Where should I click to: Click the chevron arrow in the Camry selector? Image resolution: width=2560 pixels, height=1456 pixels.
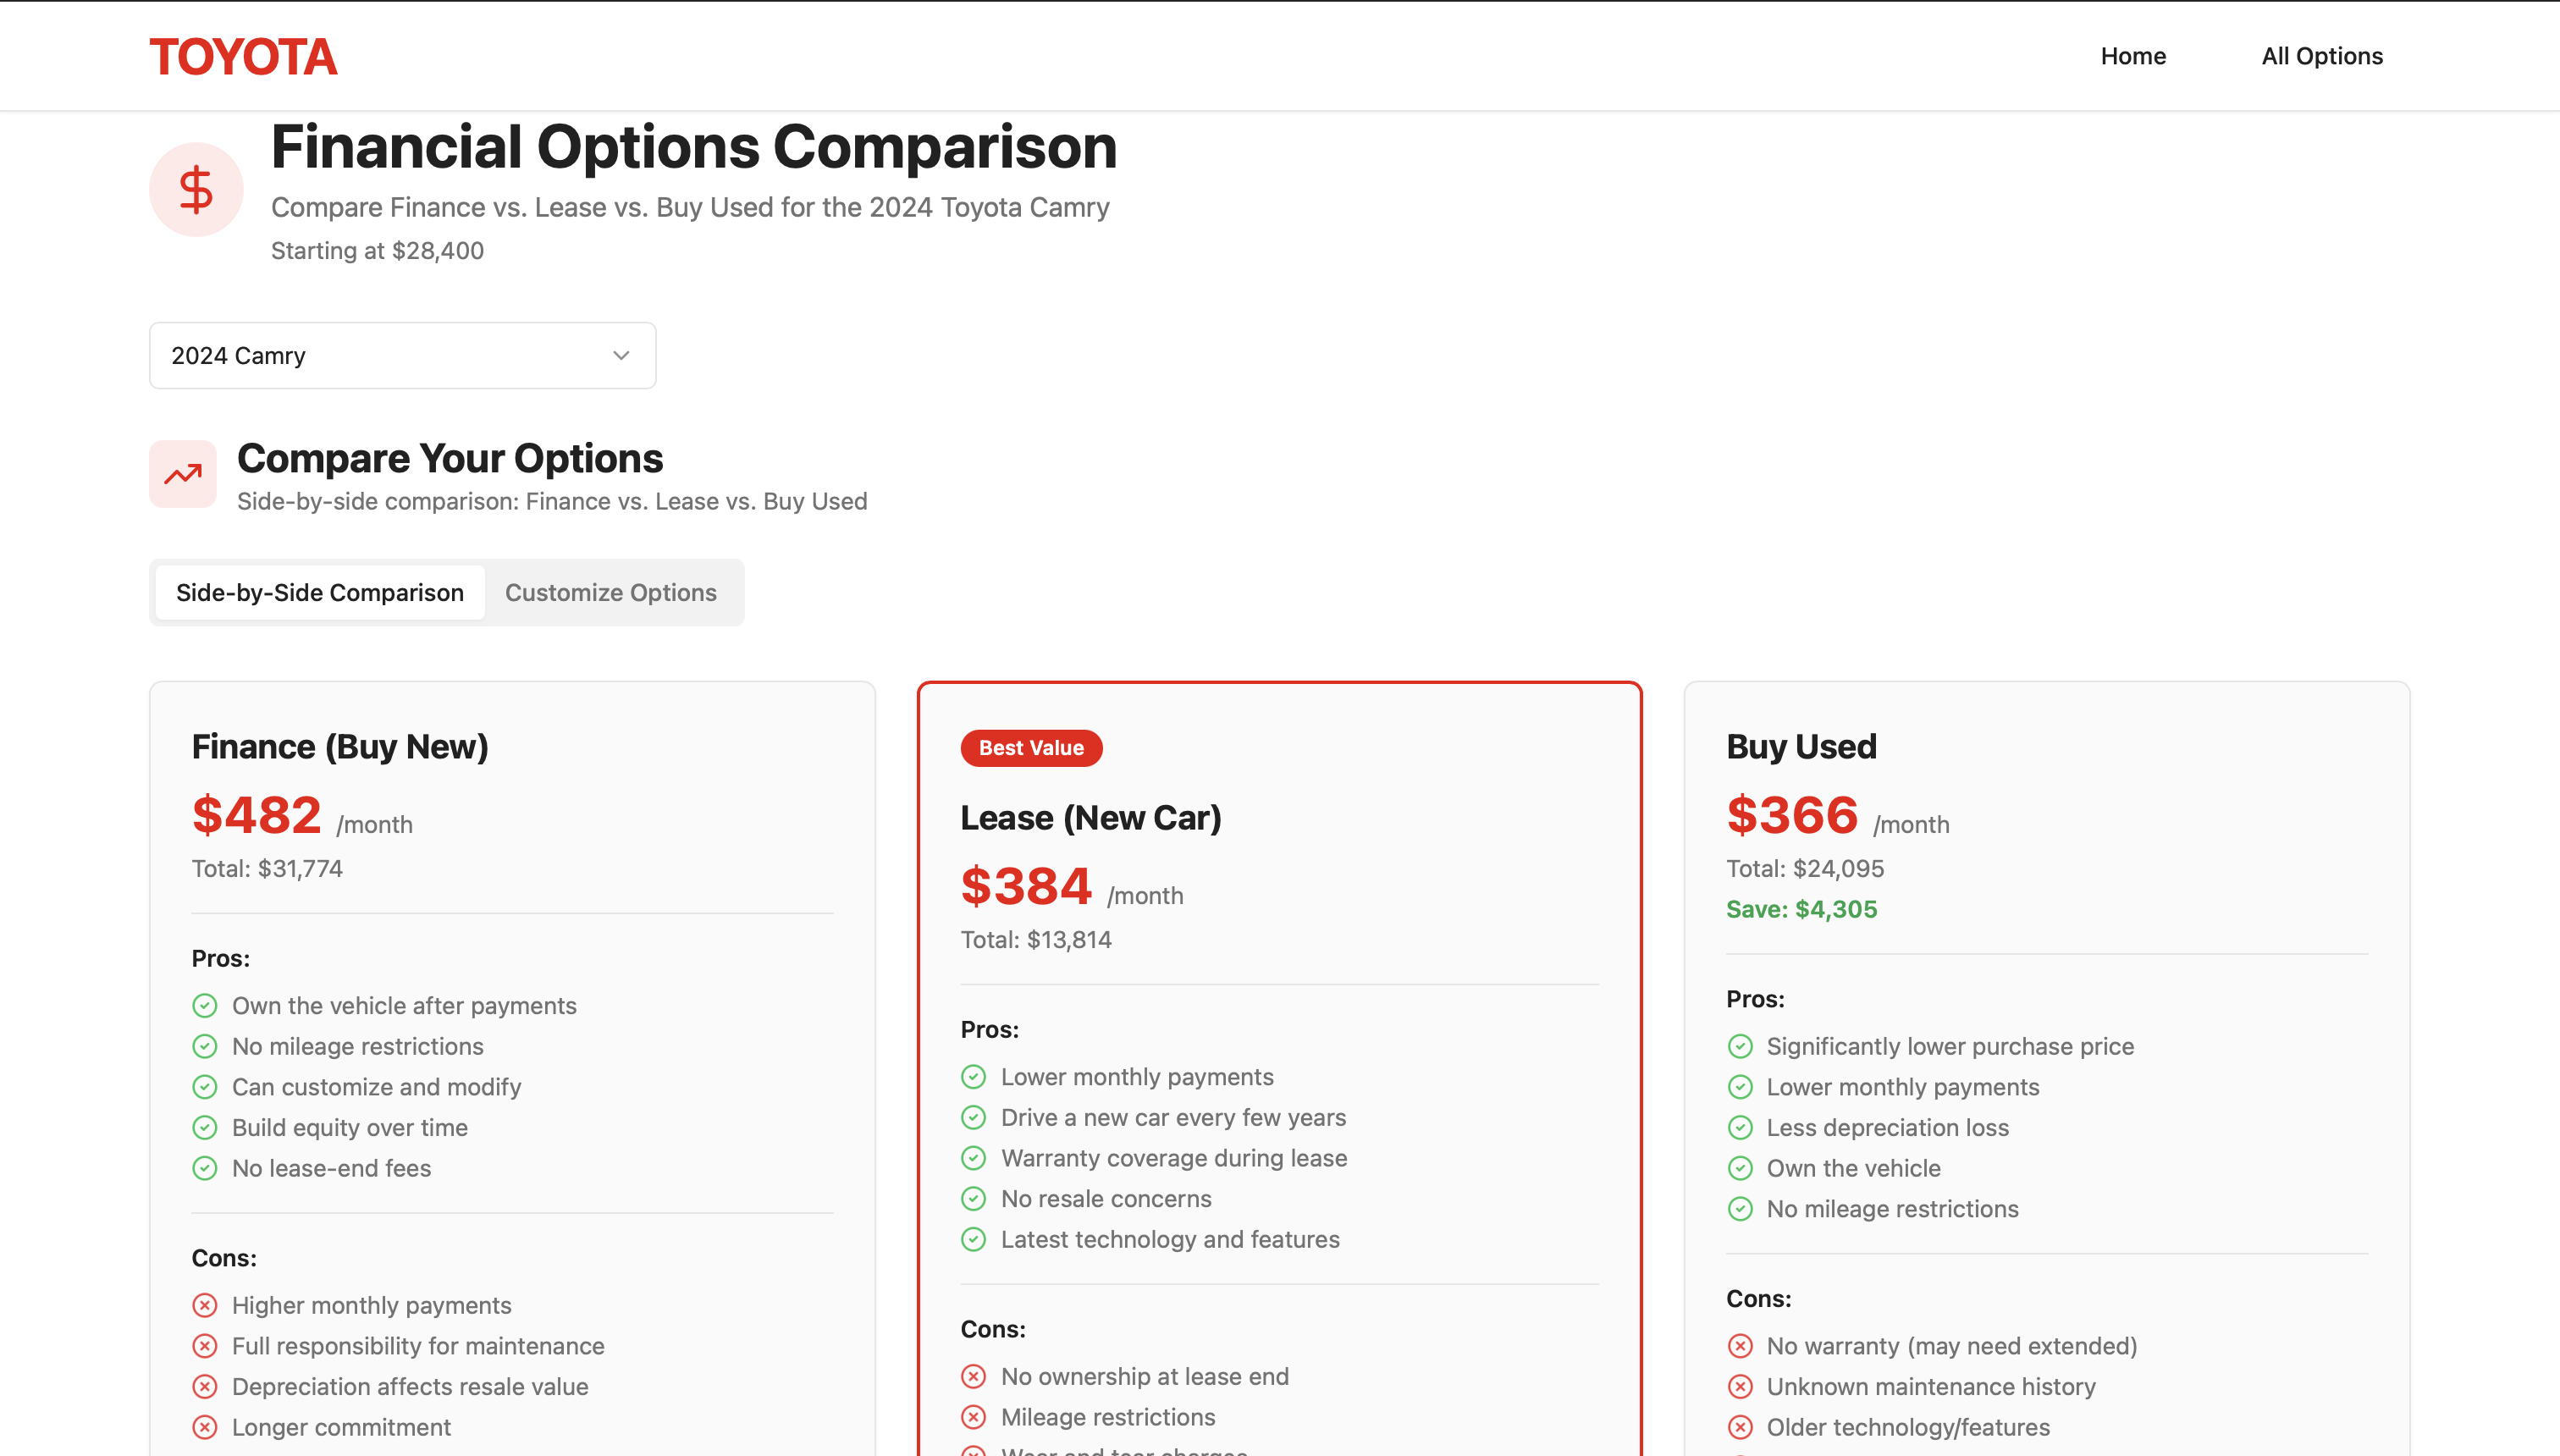[x=621, y=355]
